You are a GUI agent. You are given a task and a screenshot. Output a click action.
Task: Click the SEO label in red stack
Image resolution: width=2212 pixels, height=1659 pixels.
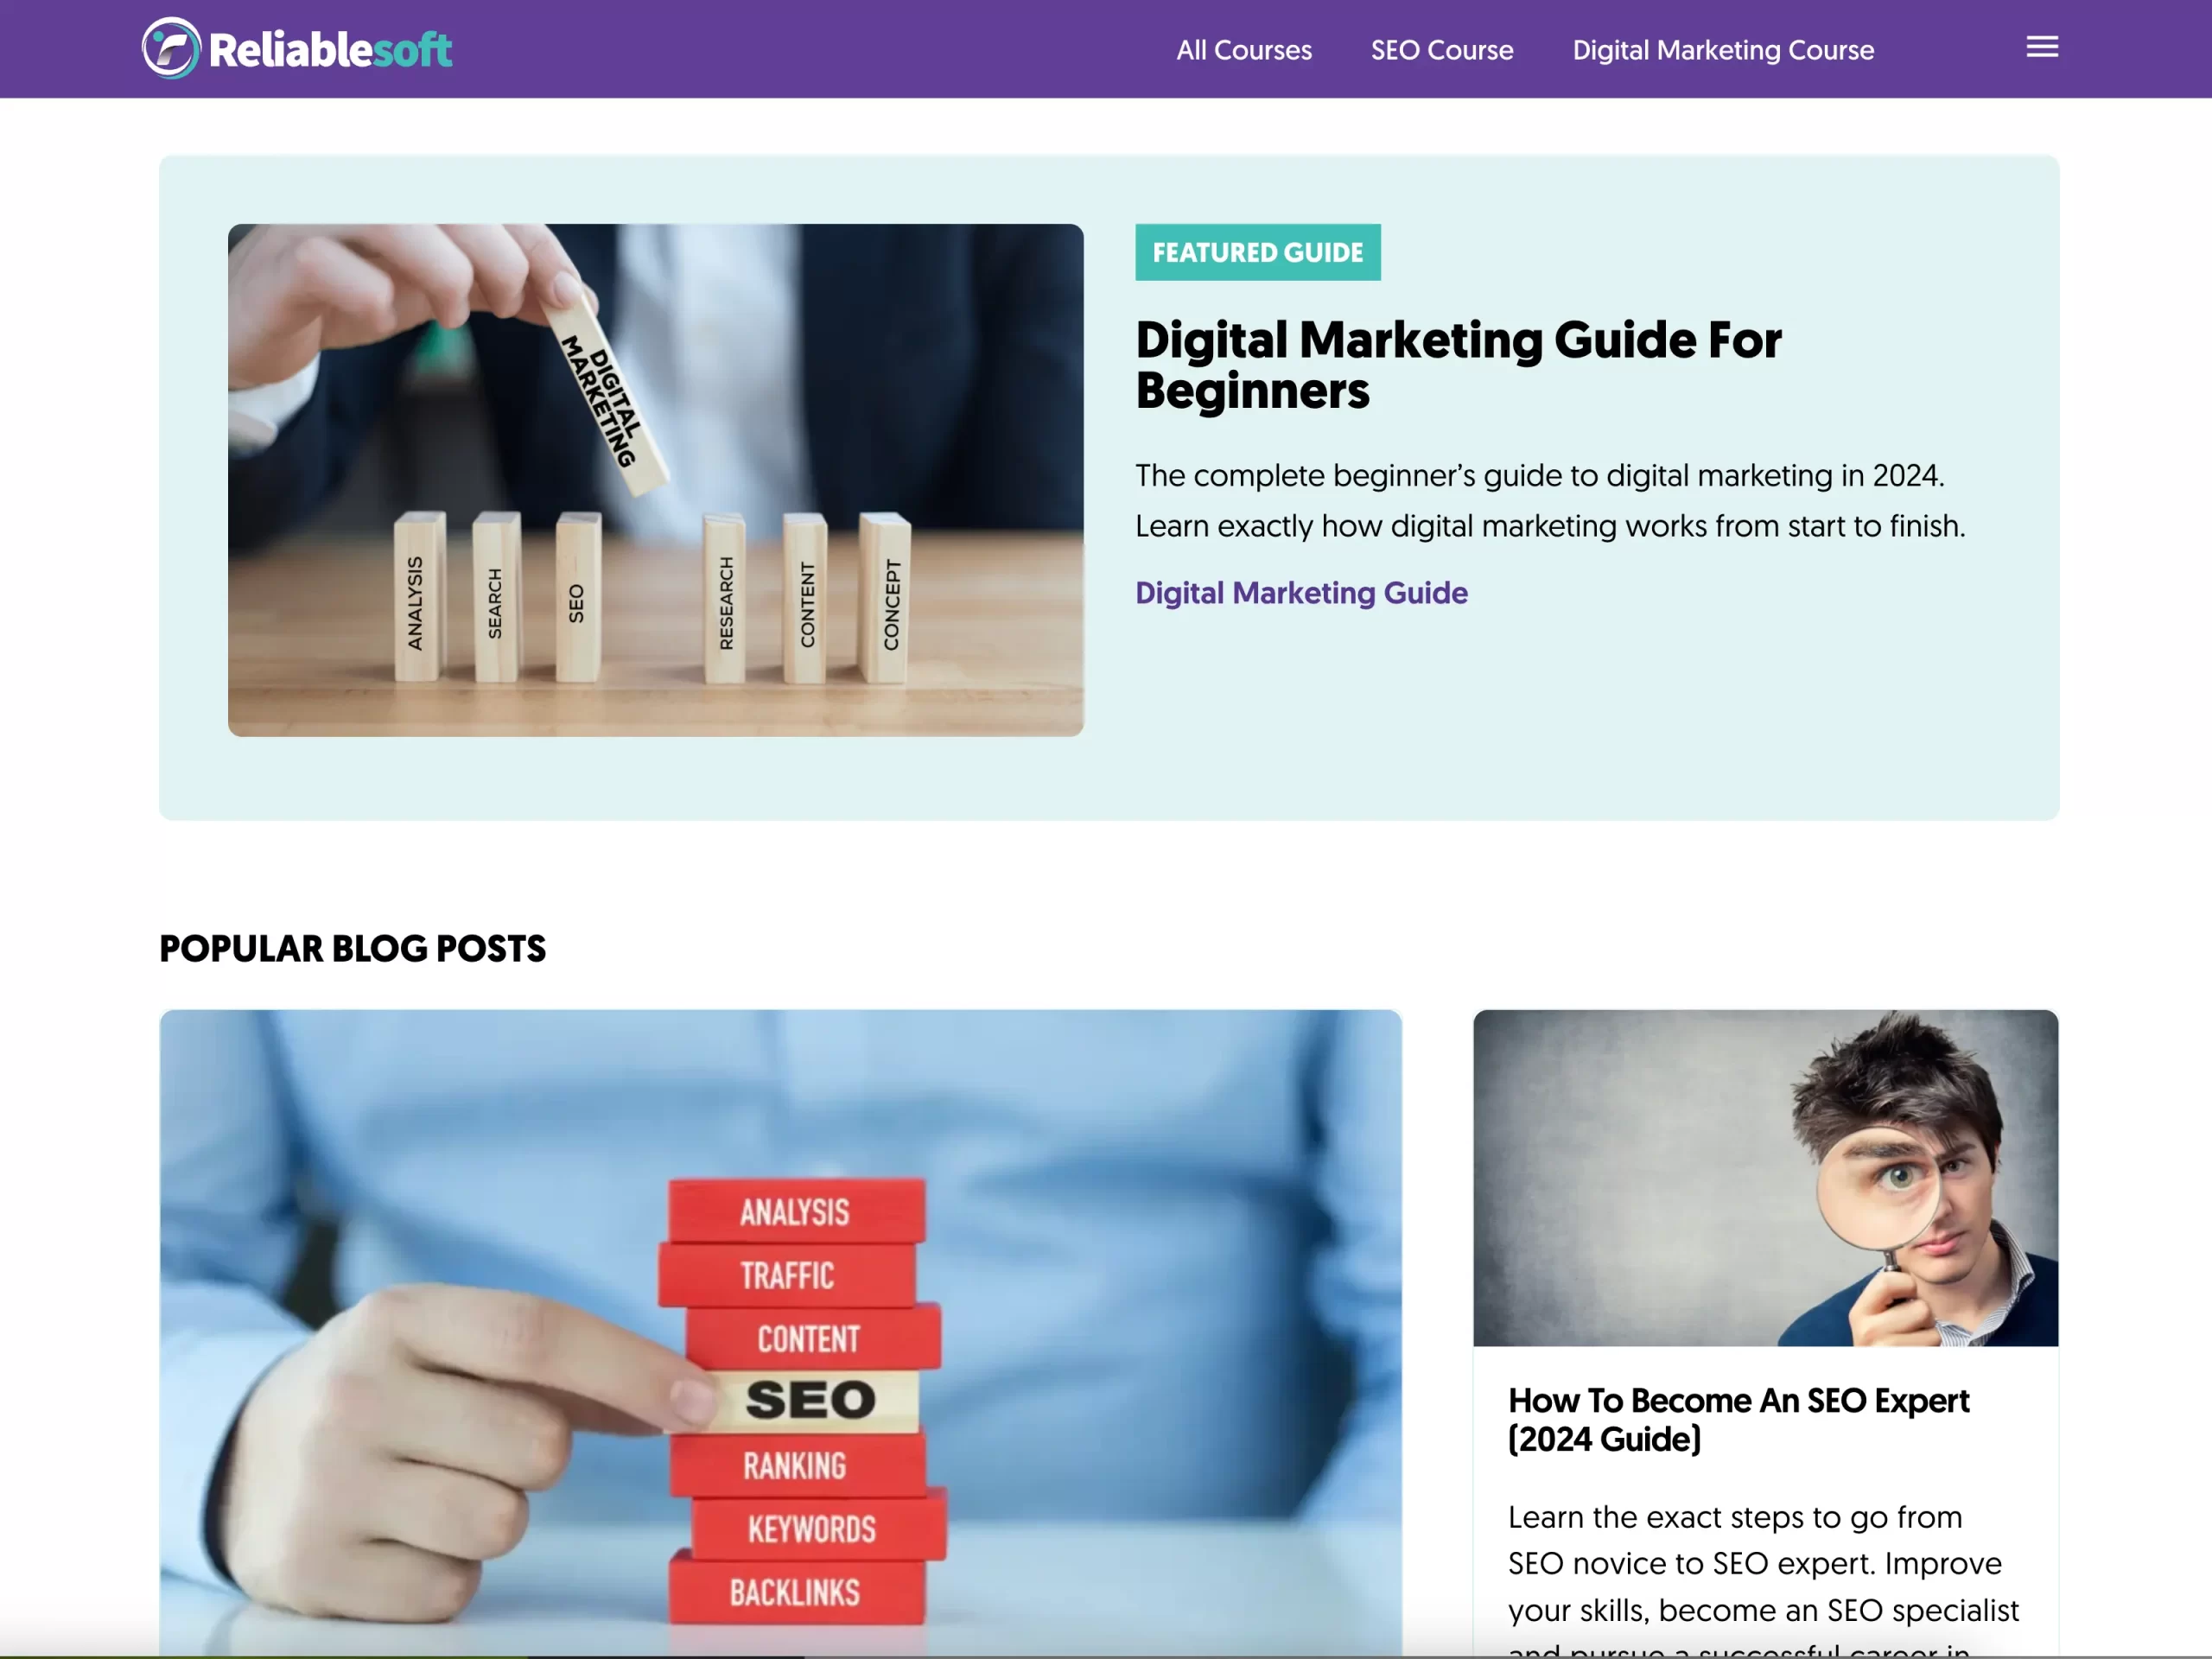(x=810, y=1399)
